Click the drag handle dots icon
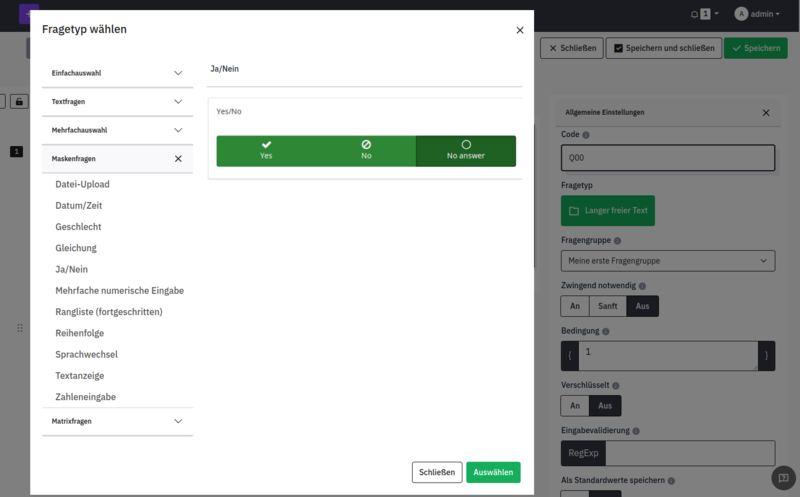The height and width of the screenshot is (497, 800). tap(19, 328)
